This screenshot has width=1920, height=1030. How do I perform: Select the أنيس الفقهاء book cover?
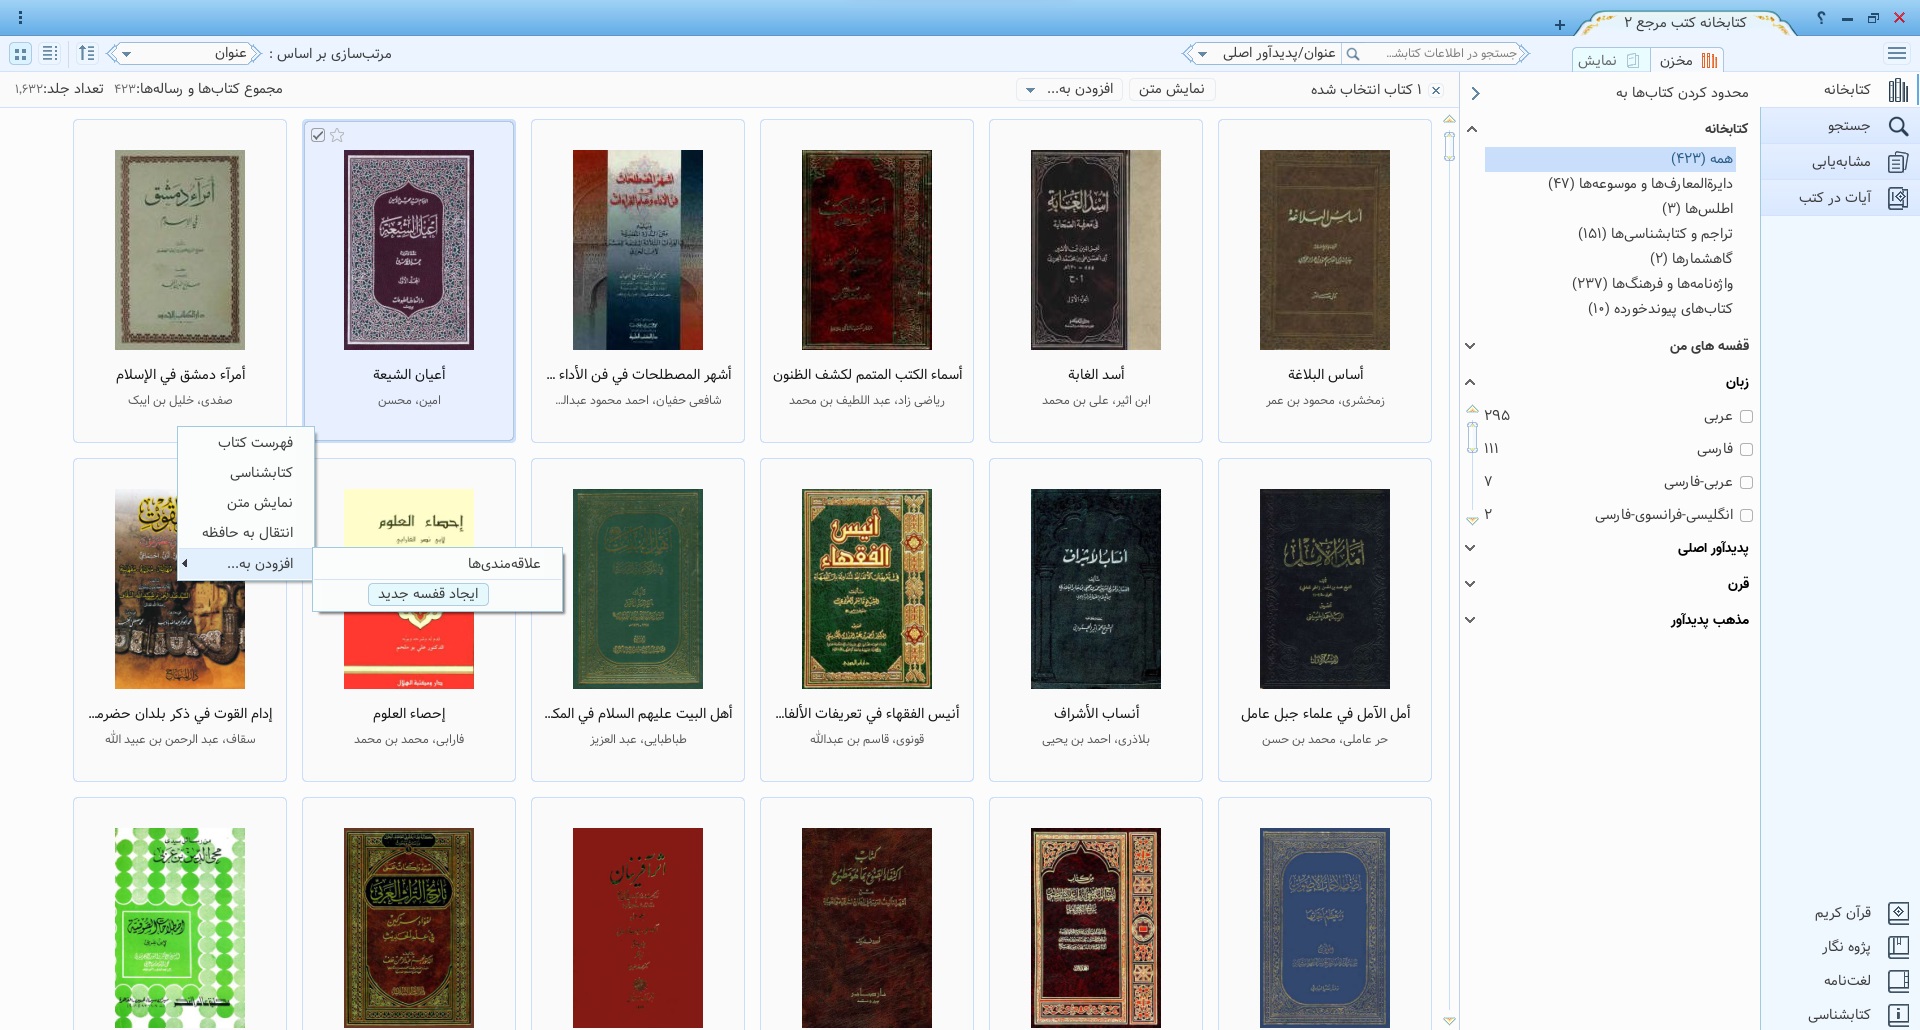867,589
